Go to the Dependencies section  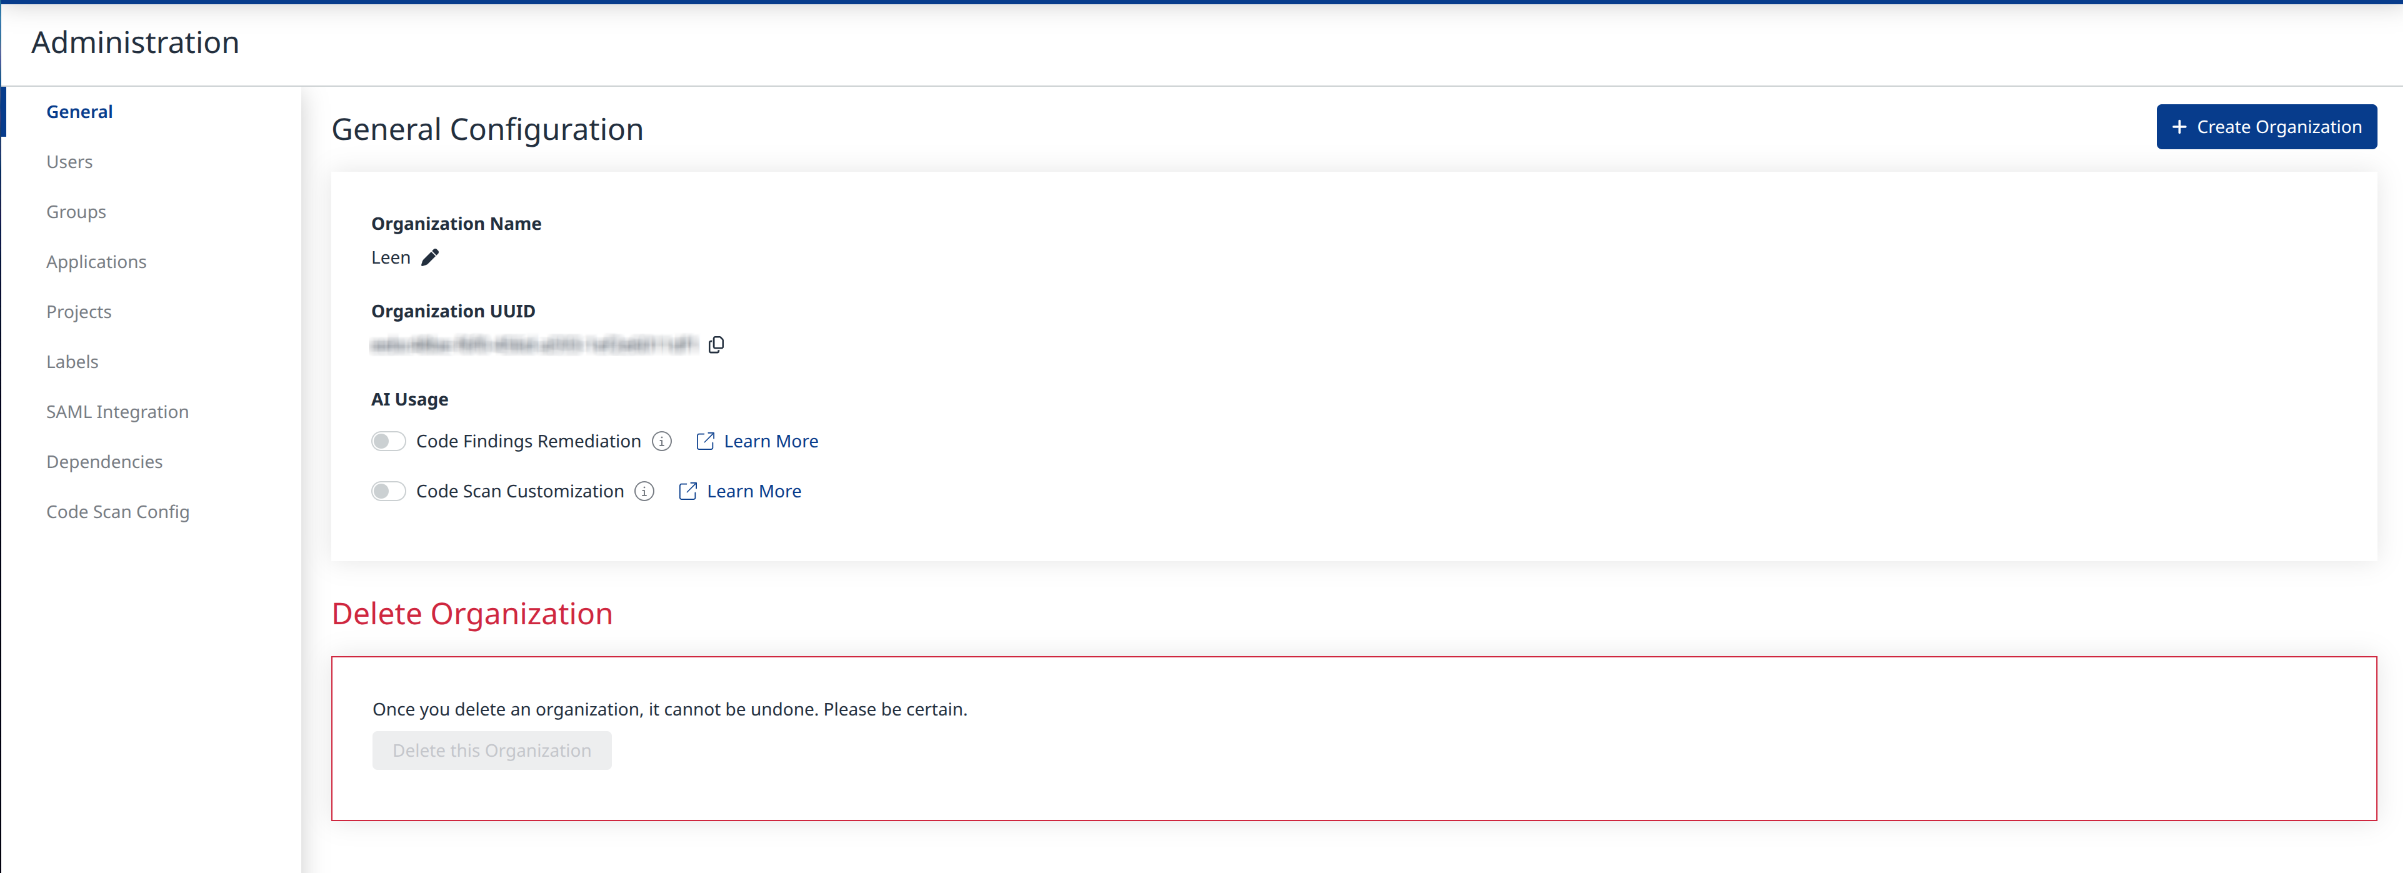click(104, 462)
